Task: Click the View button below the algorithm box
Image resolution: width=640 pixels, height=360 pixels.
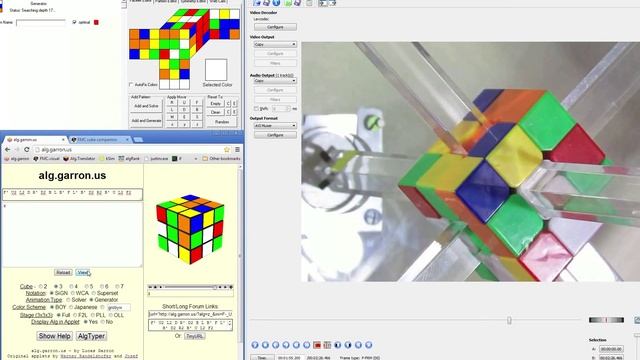Action: 83,272
